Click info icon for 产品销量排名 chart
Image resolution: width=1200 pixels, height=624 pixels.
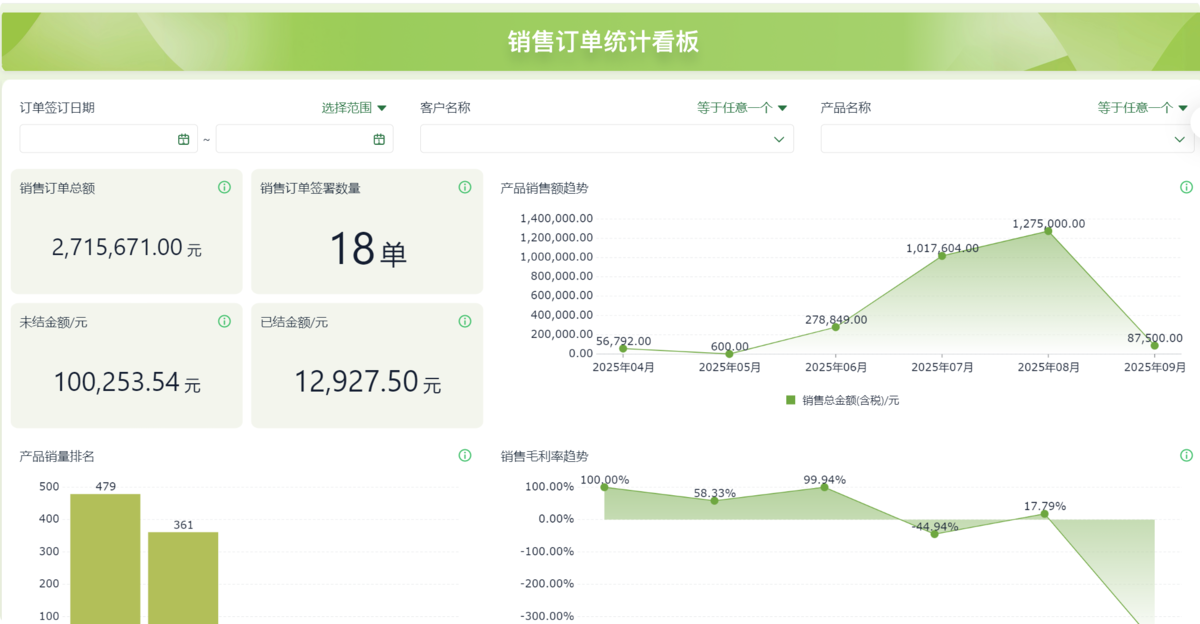[x=465, y=455]
